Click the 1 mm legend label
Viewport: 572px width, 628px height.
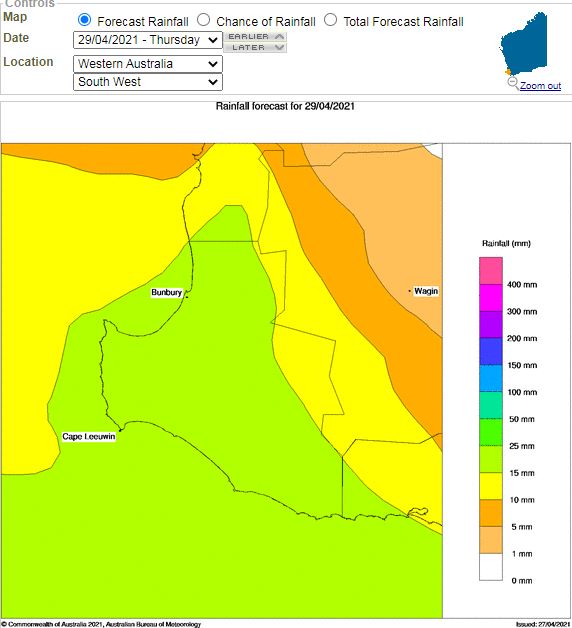522,554
